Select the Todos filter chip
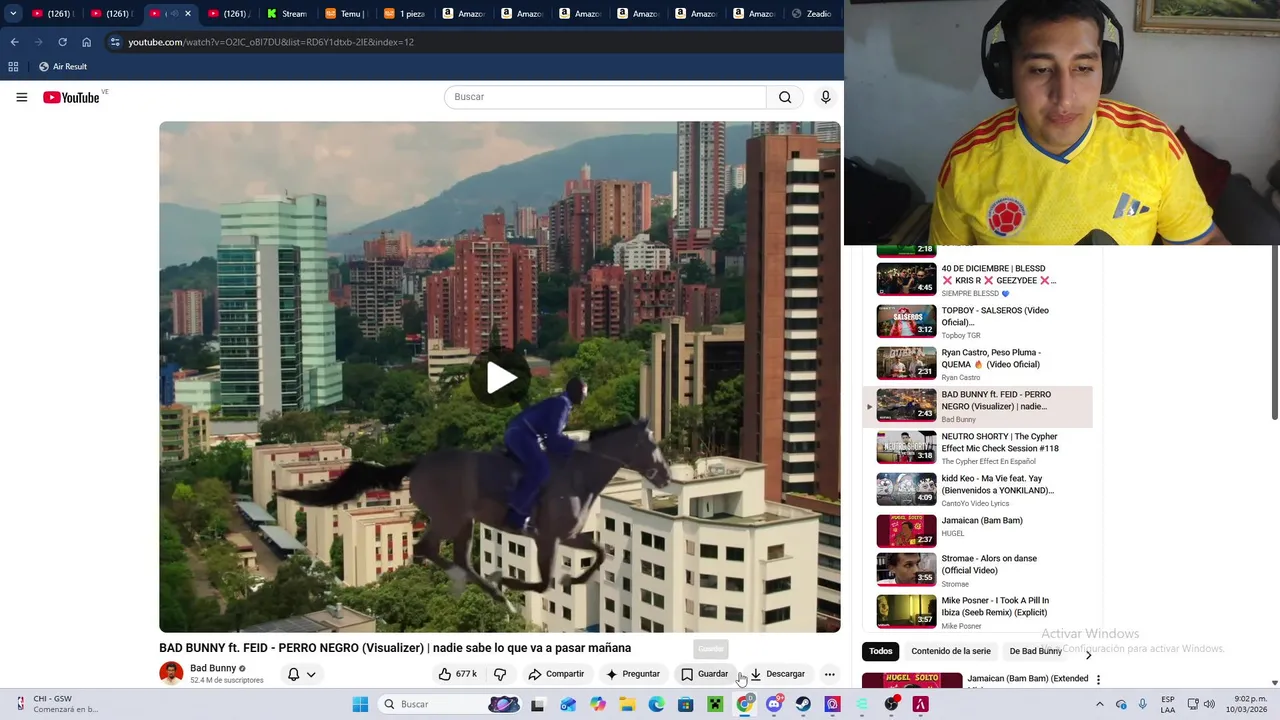This screenshot has height=720, width=1280. point(880,651)
